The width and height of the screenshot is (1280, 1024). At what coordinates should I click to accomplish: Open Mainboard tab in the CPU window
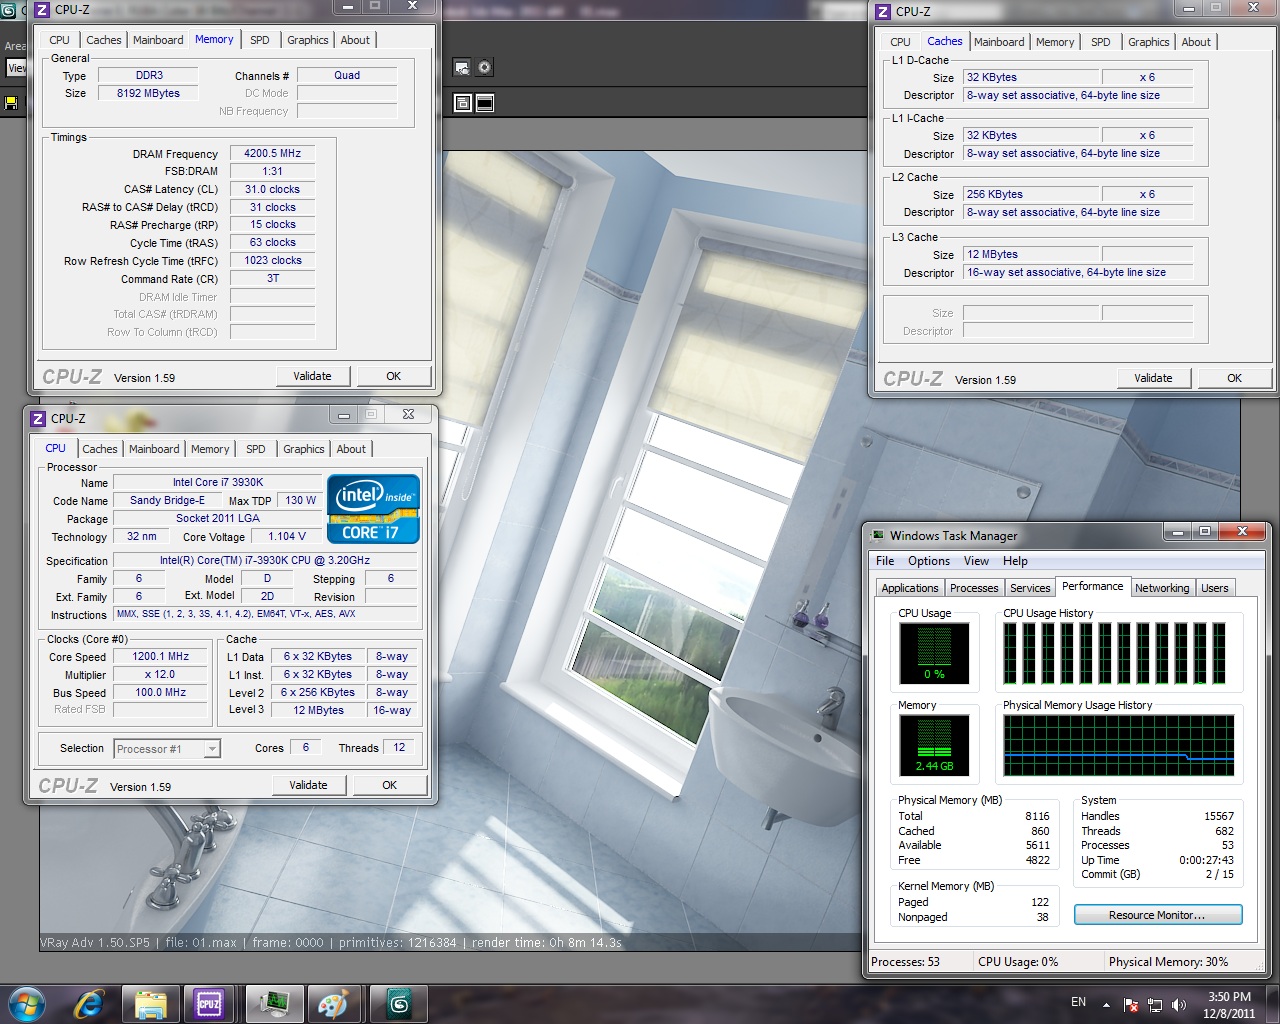[154, 449]
